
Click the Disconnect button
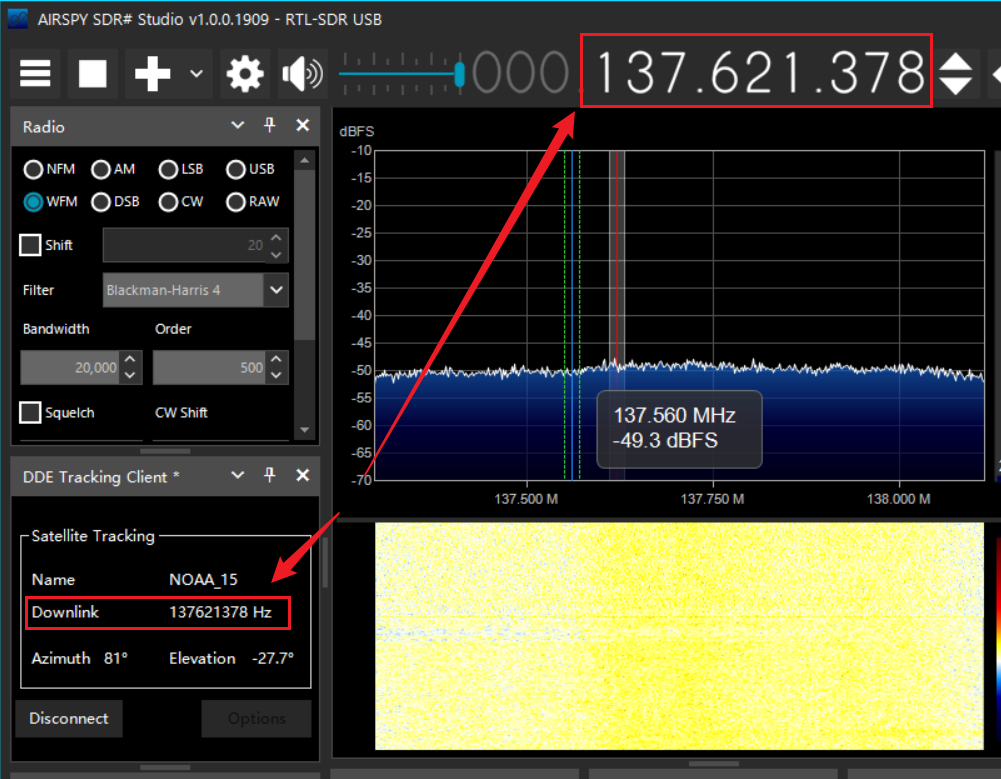click(69, 718)
